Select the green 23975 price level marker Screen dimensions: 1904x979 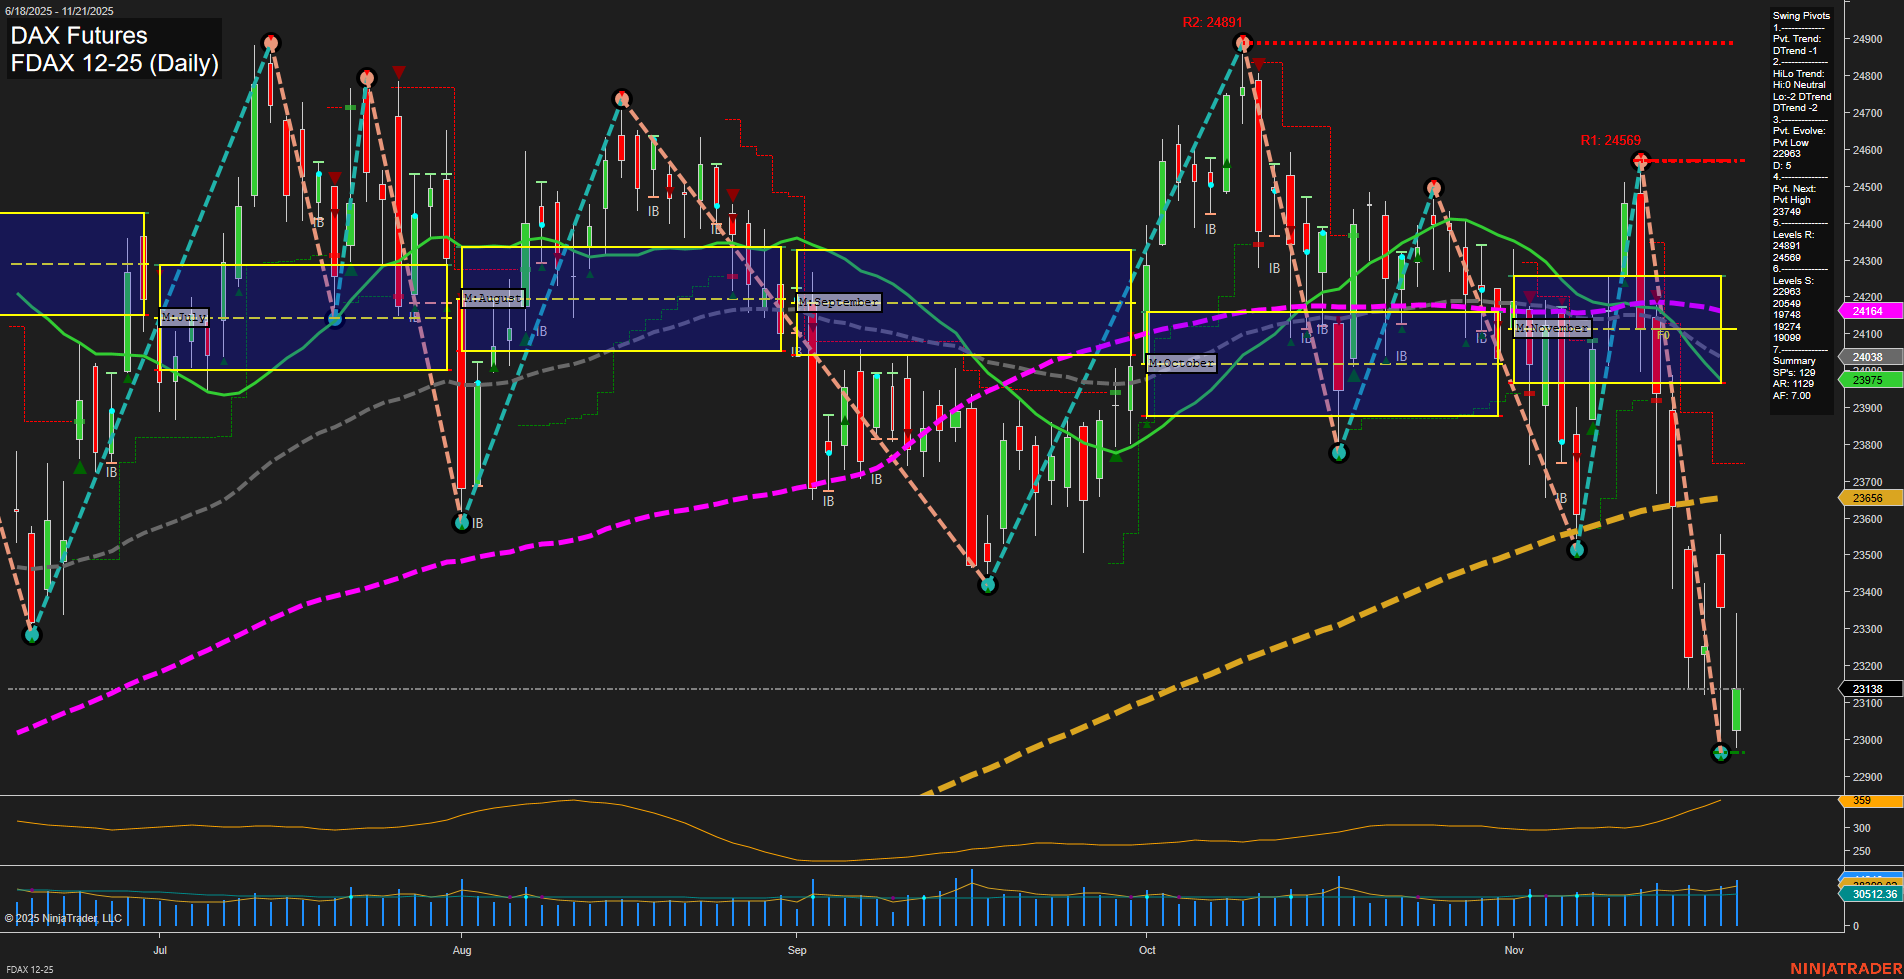[x=1868, y=380]
